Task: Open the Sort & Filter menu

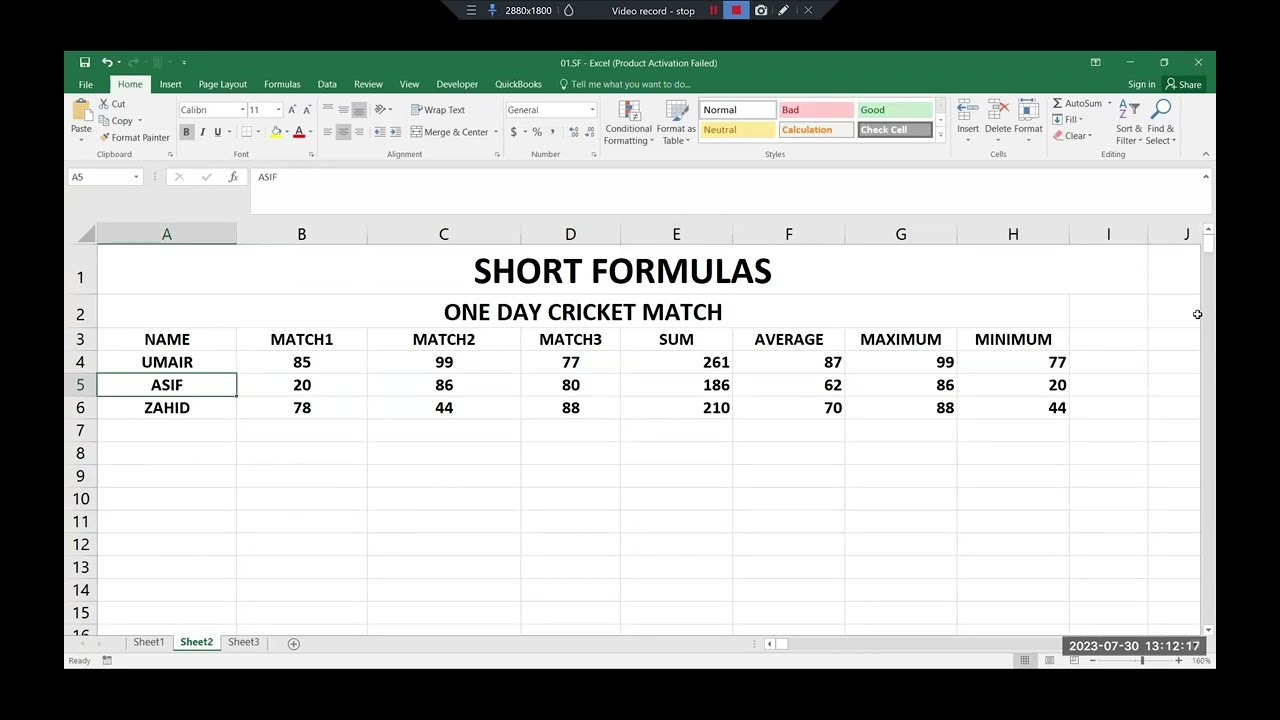Action: (x=1129, y=123)
